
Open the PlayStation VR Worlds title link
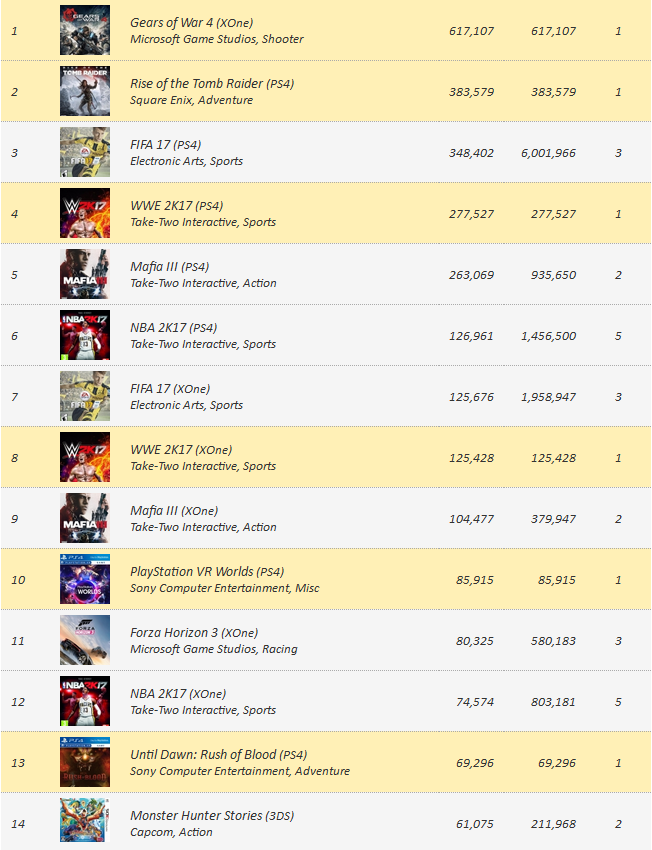pyautogui.click(x=192, y=572)
